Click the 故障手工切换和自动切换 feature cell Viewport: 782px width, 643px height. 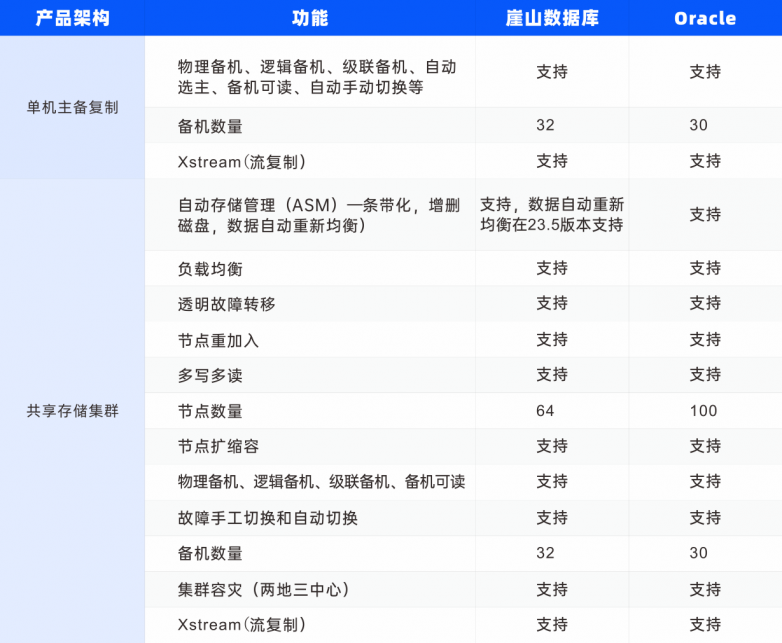click(267, 518)
